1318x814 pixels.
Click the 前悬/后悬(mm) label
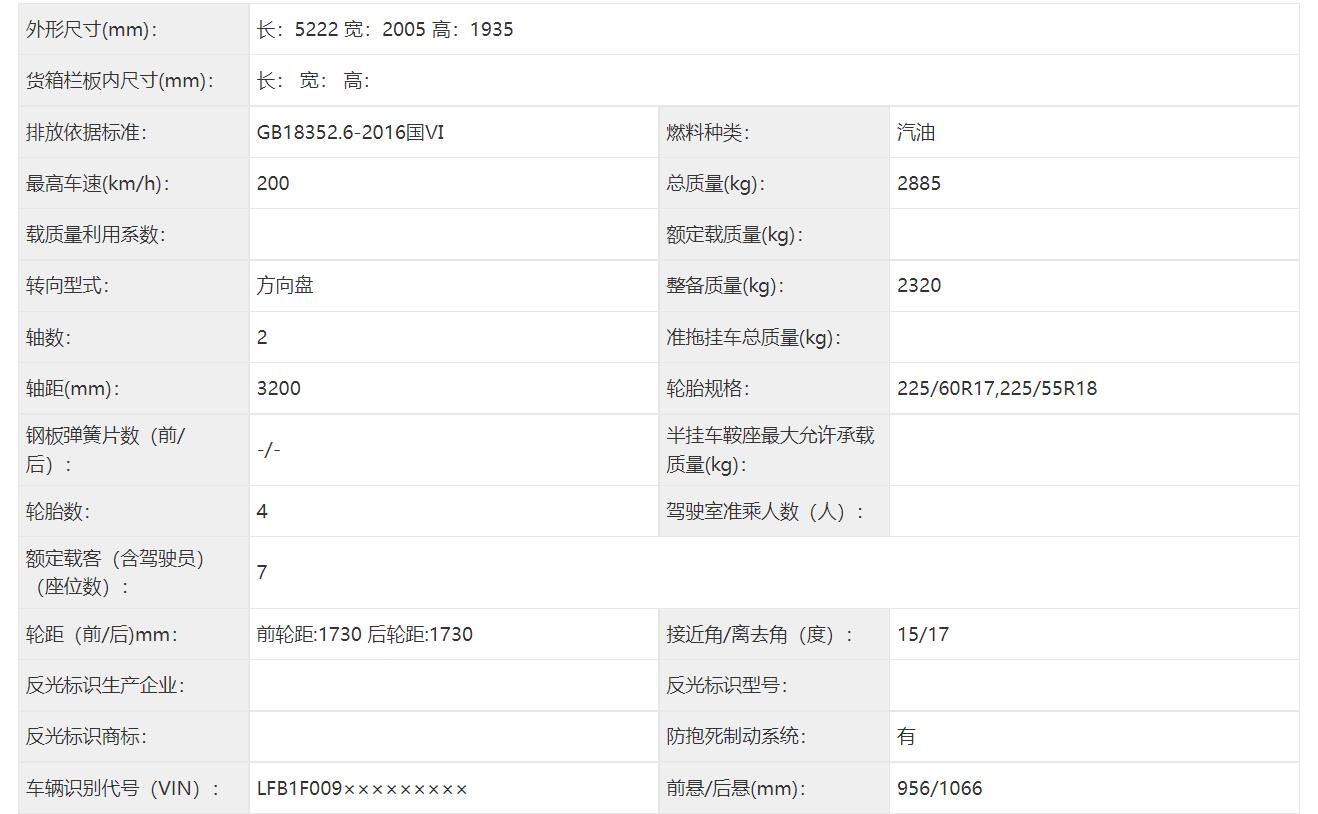point(736,788)
